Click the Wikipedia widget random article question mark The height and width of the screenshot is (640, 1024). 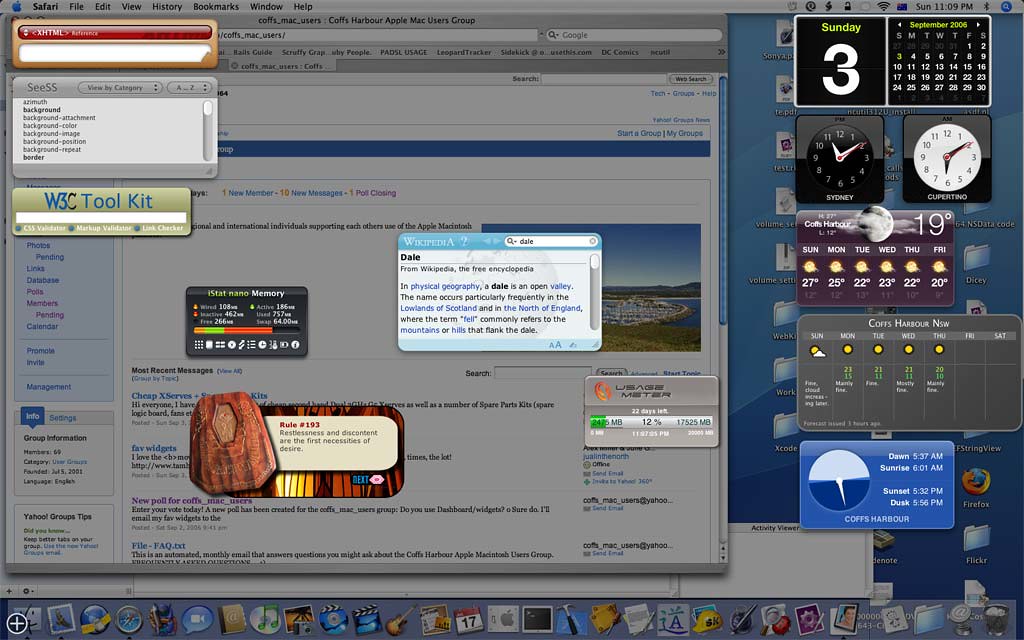click(x=464, y=241)
